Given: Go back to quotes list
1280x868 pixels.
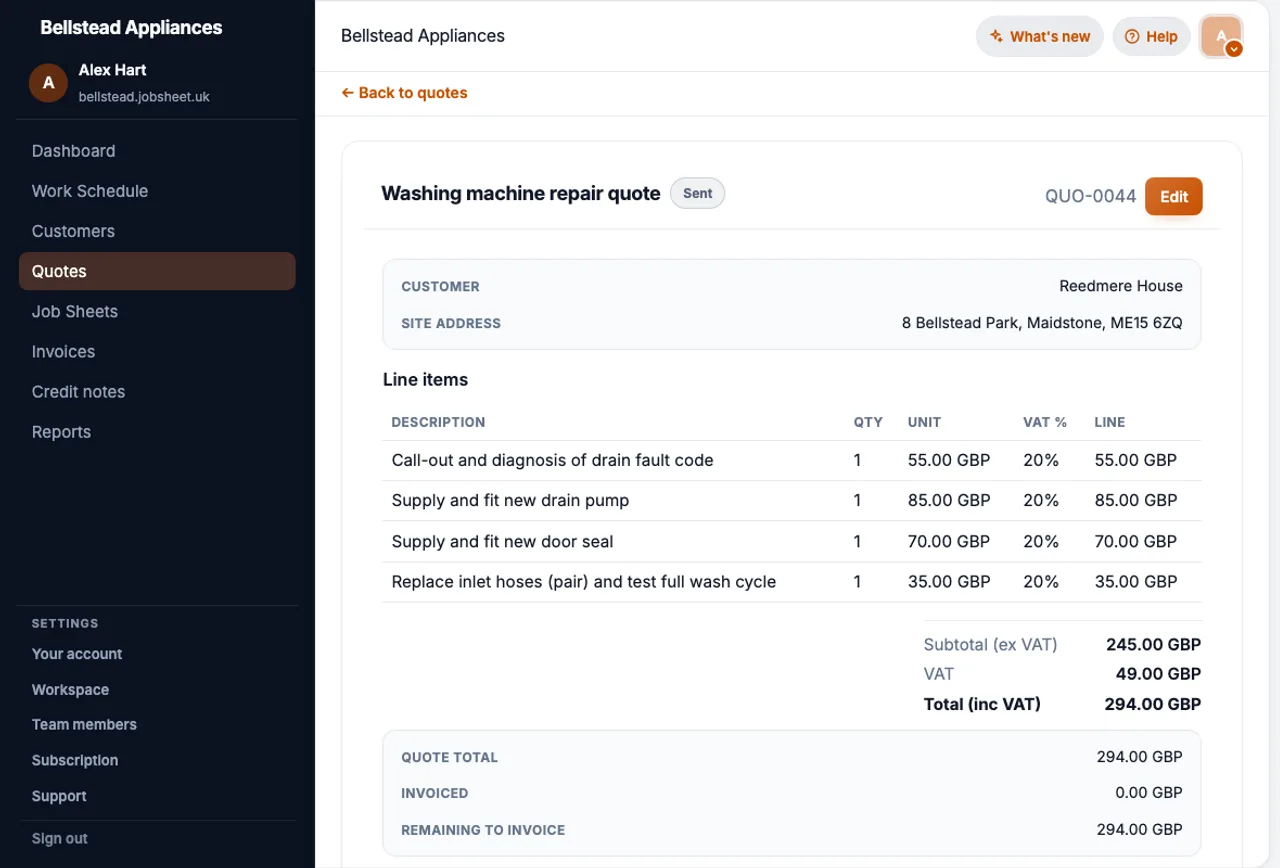Looking at the screenshot, I should (404, 93).
